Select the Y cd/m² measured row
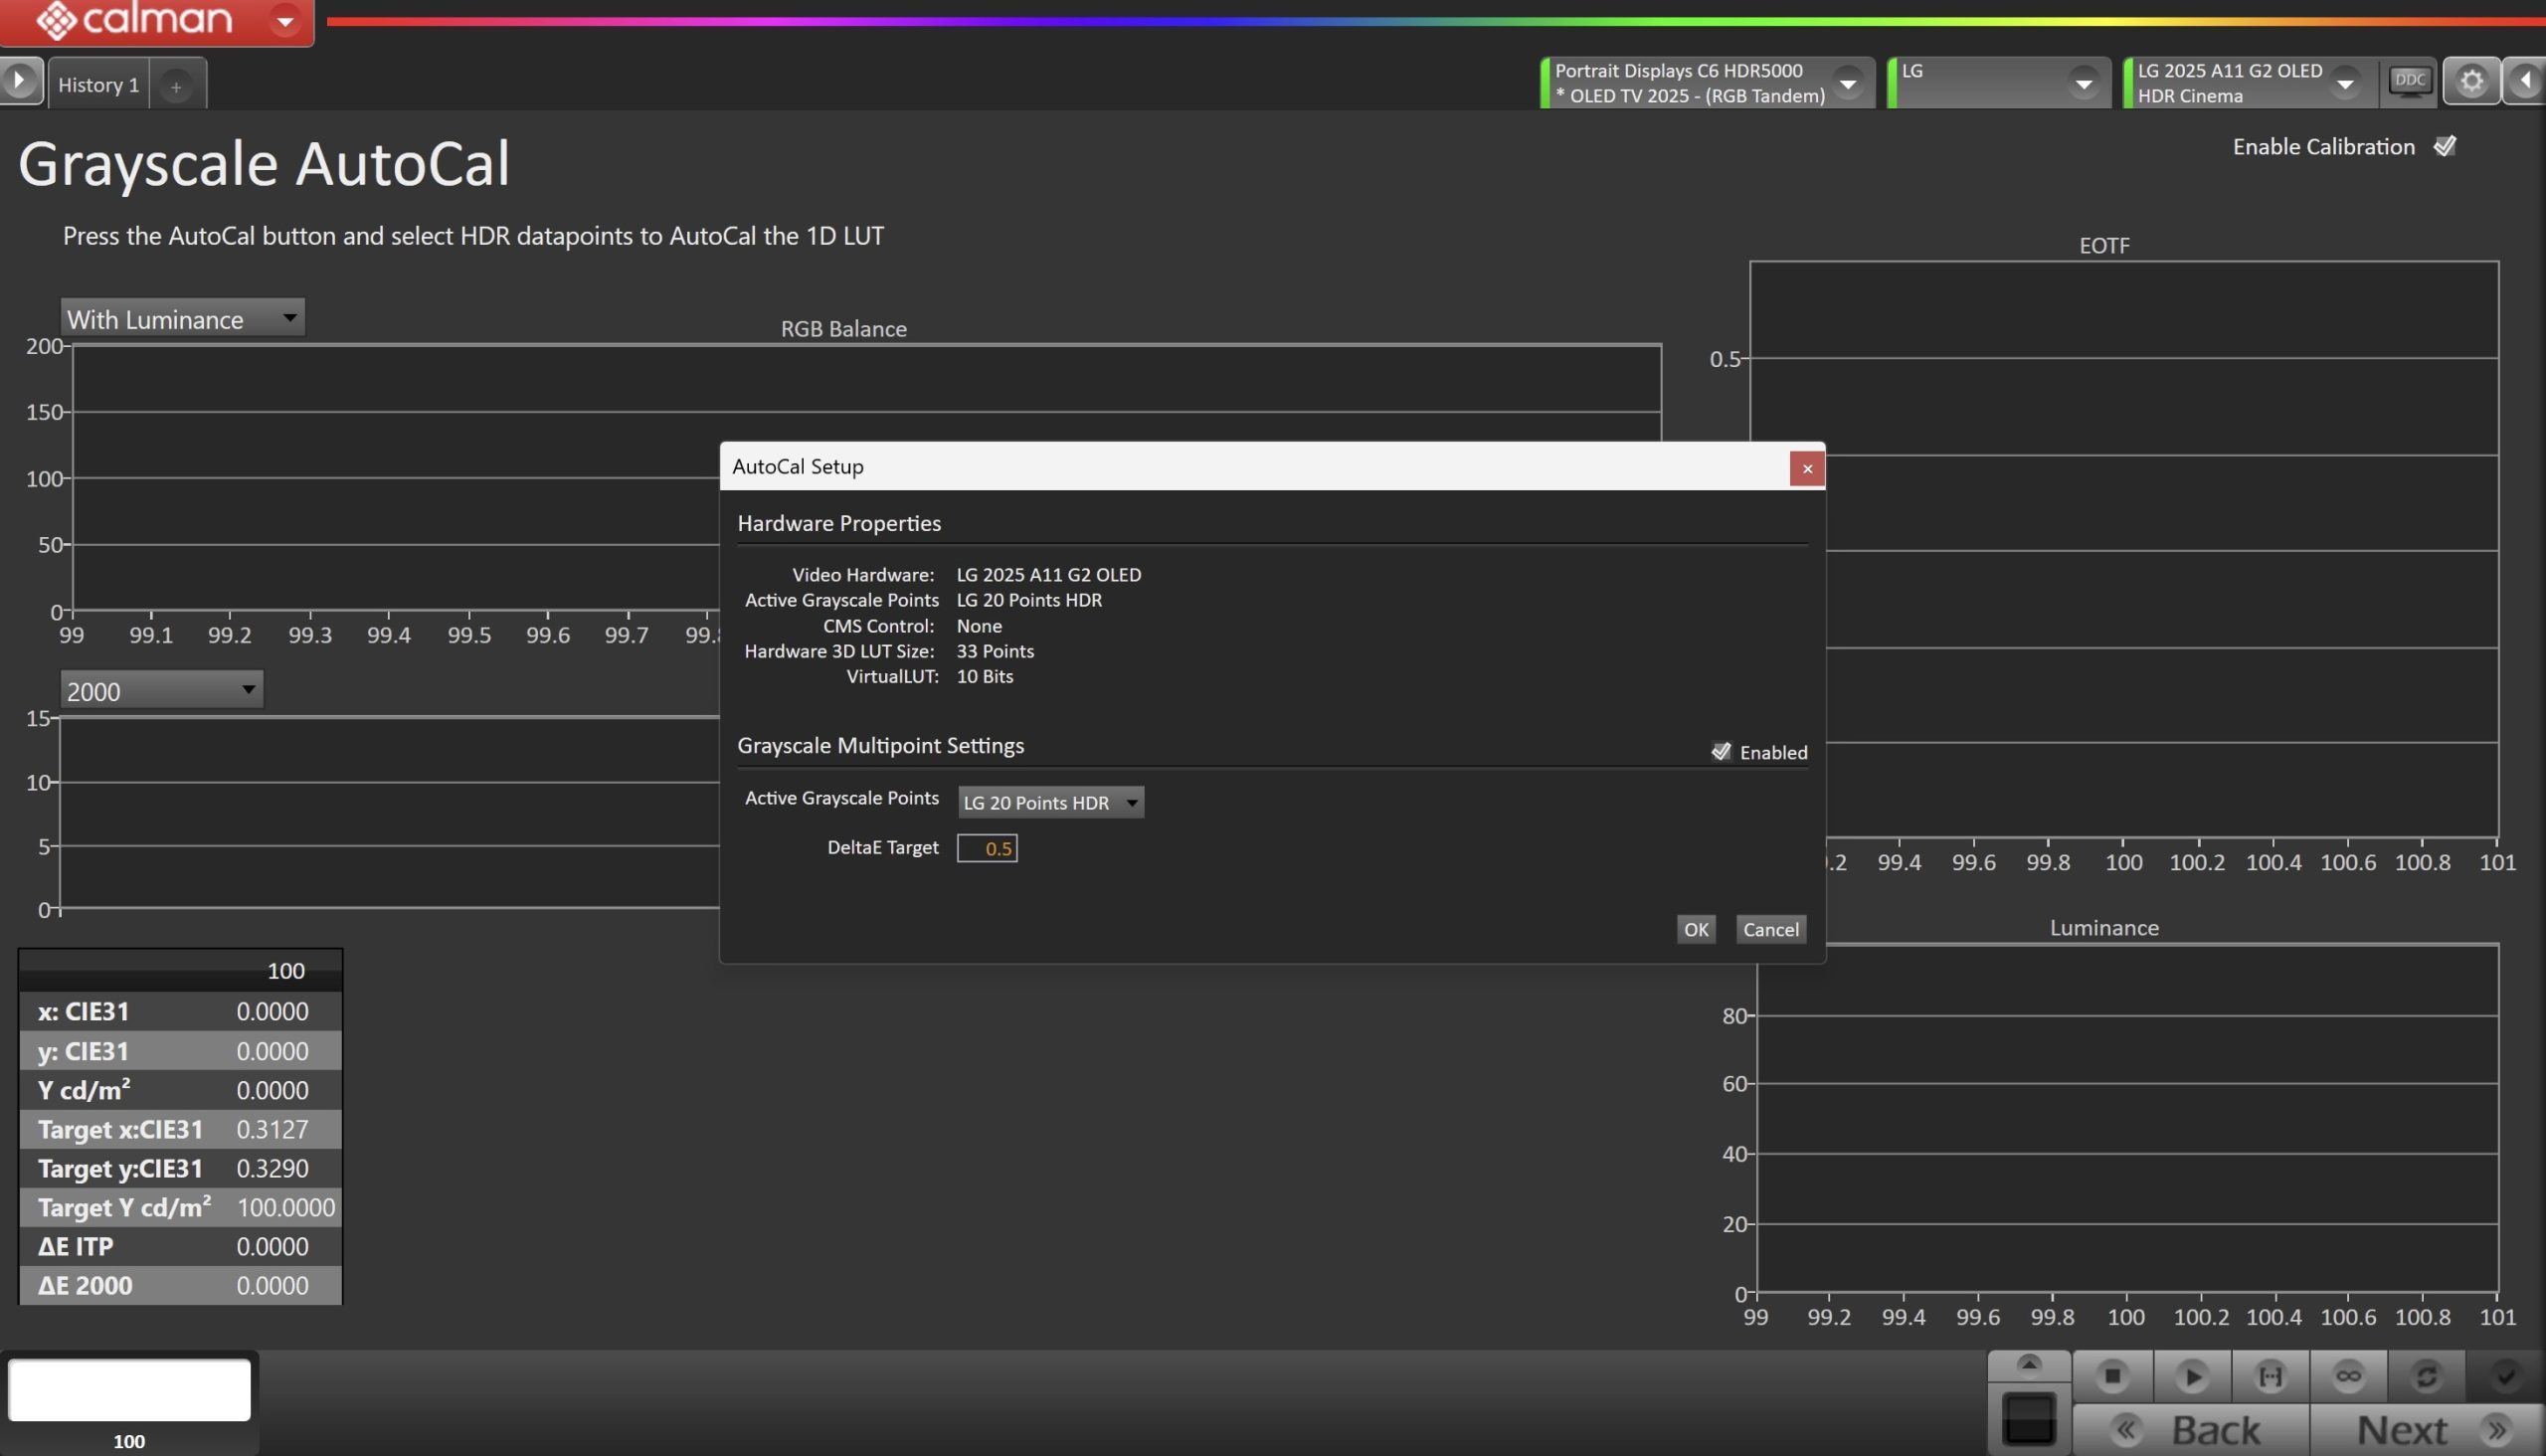The width and height of the screenshot is (2546, 1456). [x=181, y=1090]
